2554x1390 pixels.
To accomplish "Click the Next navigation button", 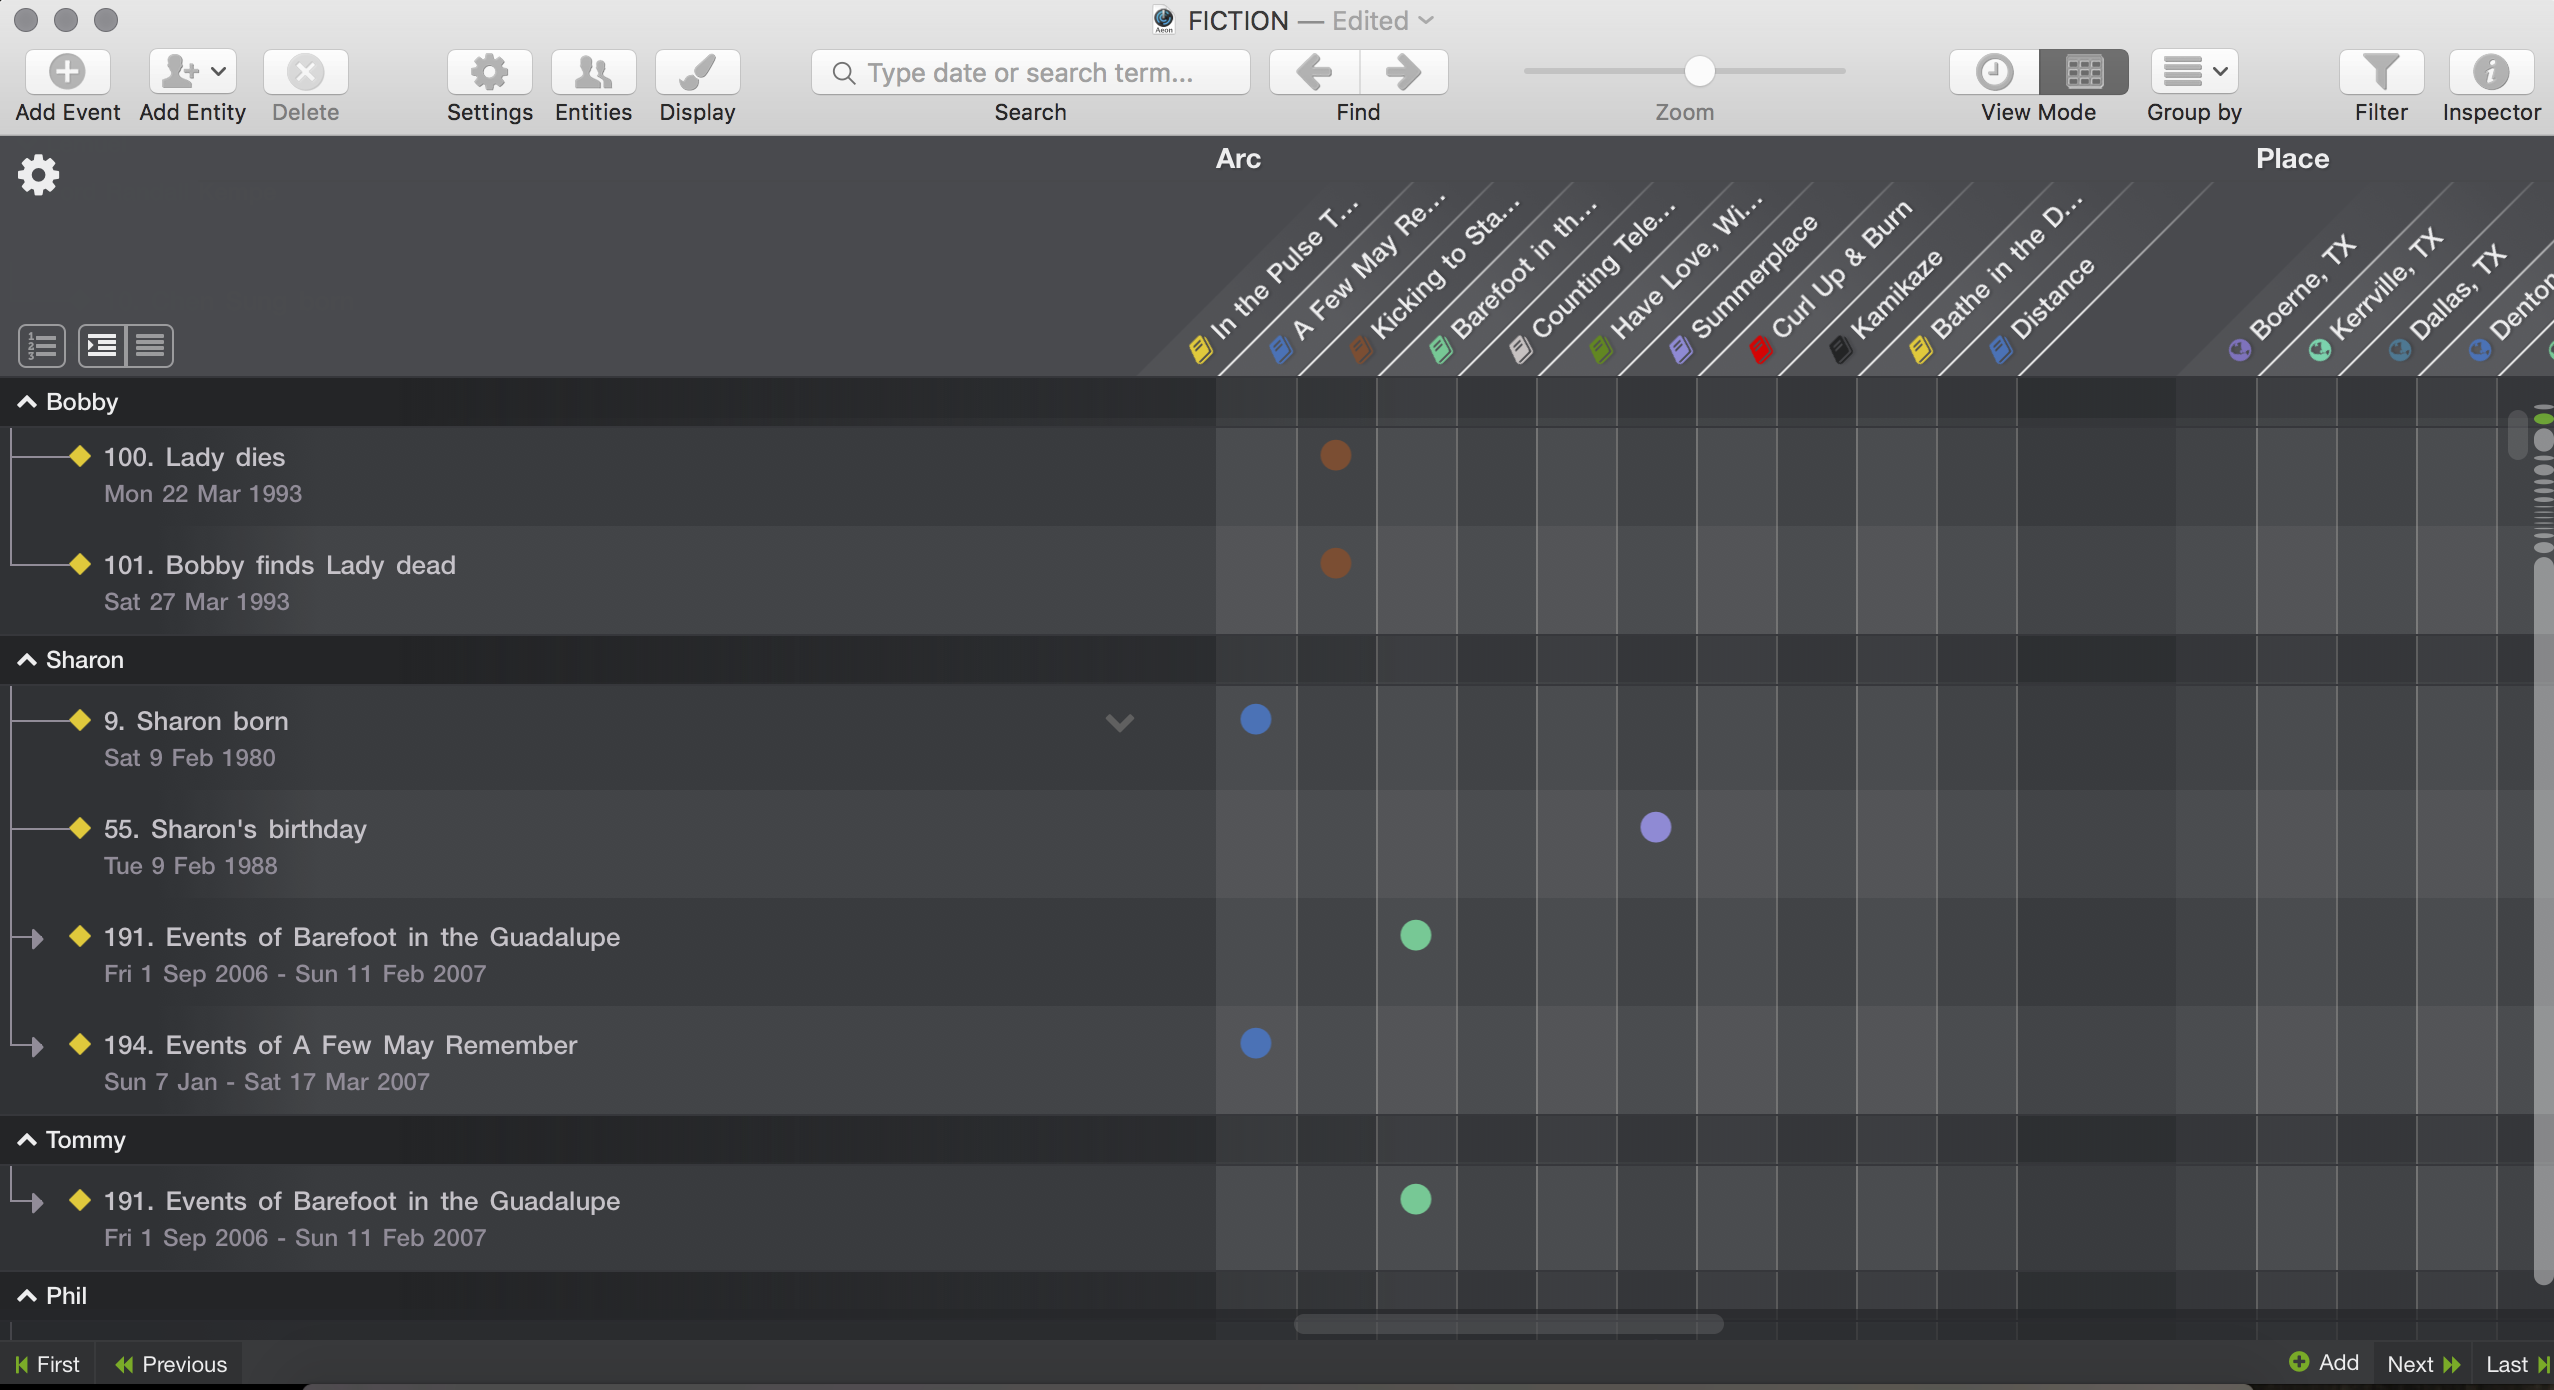I will click(x=2422, y=1364).
